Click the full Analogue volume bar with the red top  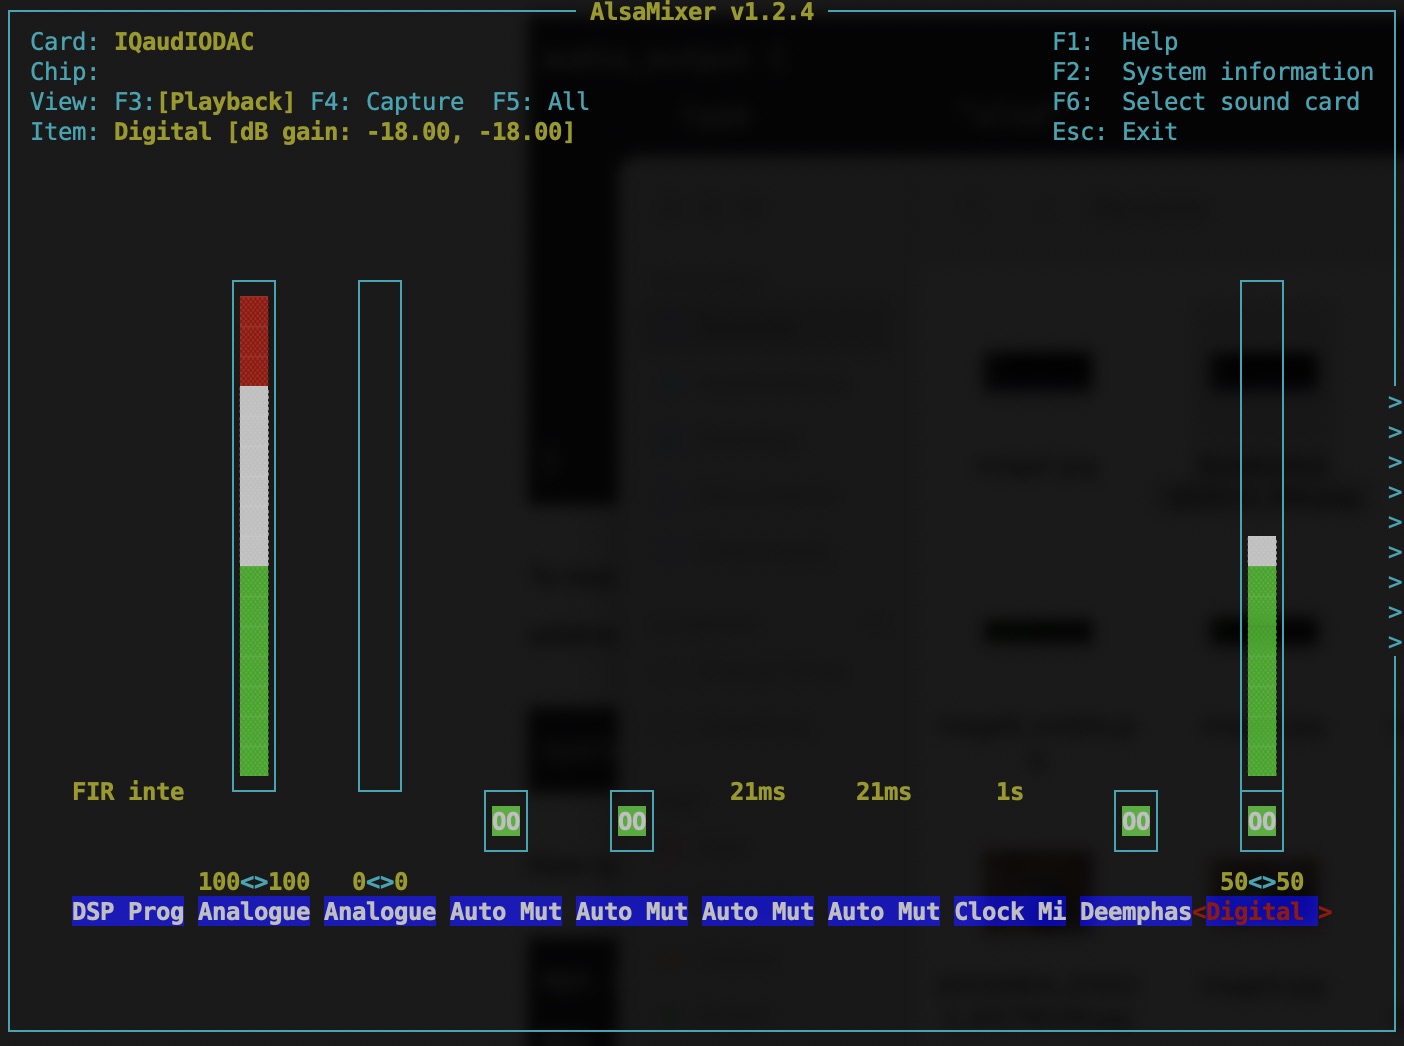[254, 535]
